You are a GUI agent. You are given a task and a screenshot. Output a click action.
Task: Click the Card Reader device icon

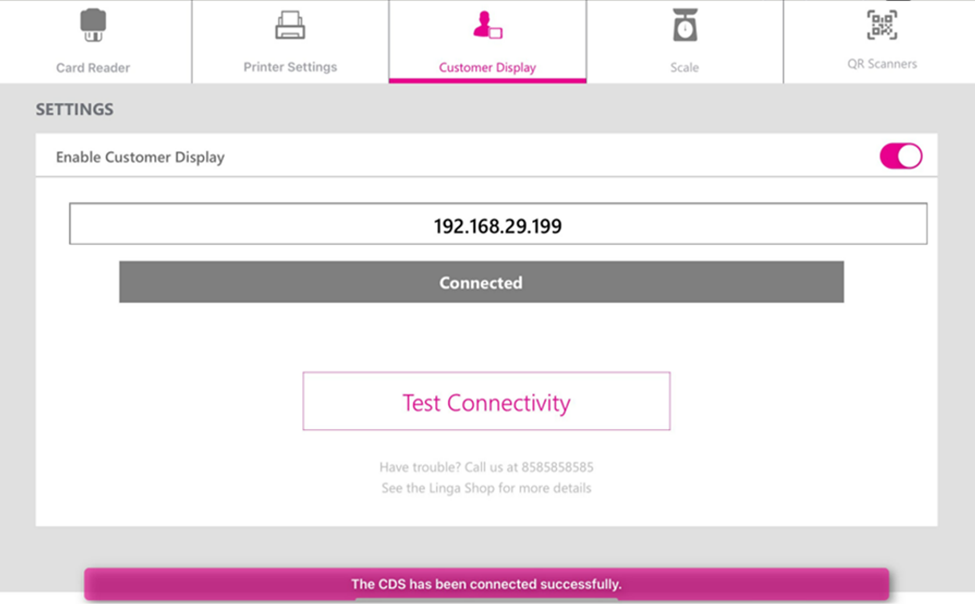point(93,25)
